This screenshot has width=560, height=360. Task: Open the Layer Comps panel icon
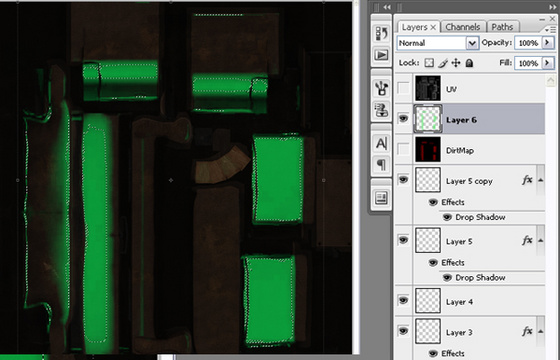381,198
